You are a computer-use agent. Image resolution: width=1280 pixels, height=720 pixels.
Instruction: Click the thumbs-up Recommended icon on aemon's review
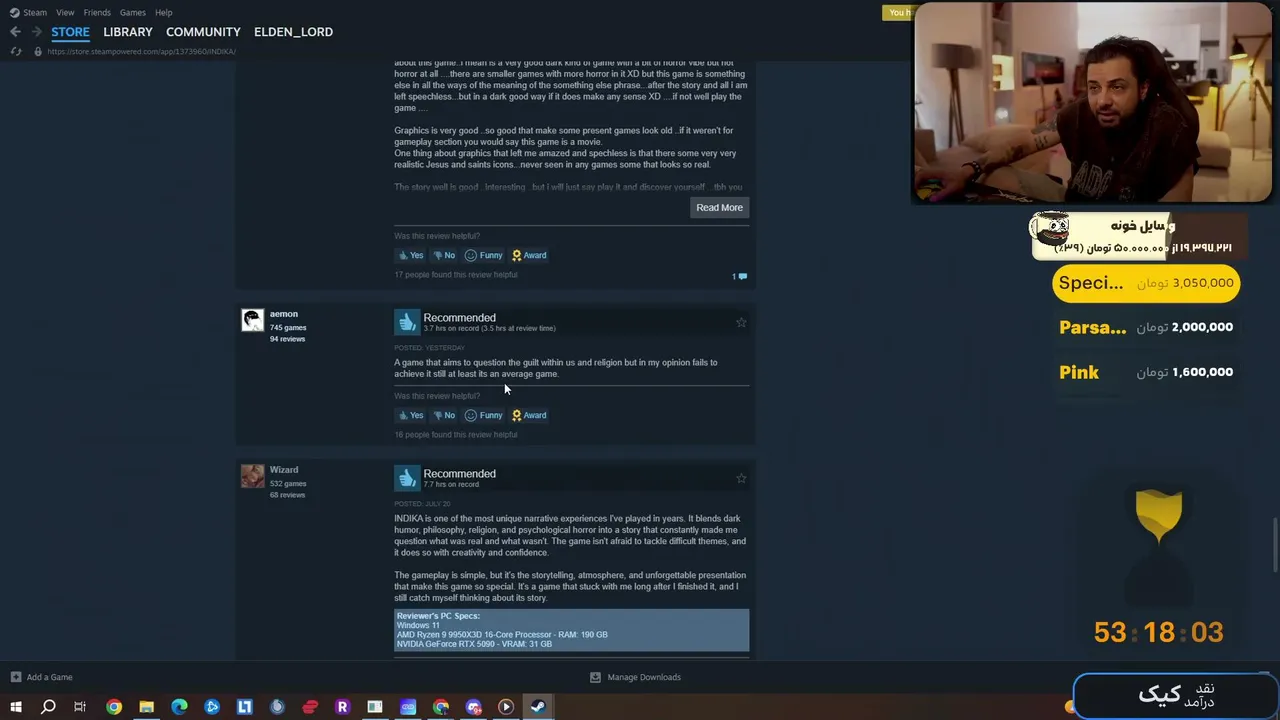point(406,322)
